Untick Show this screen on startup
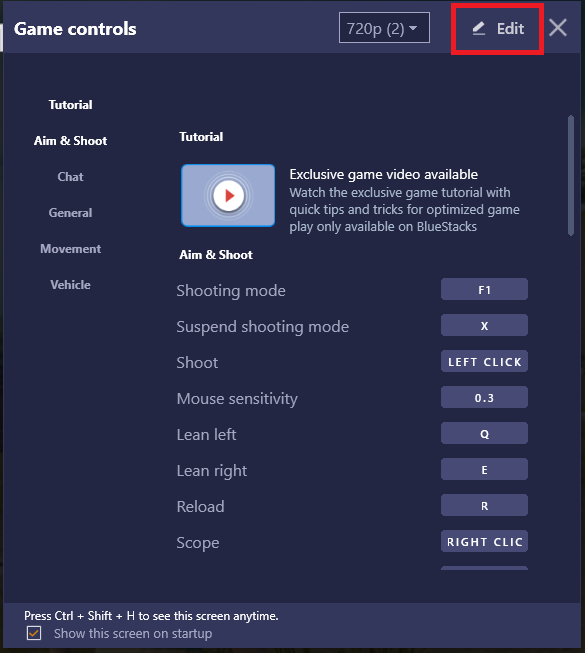This screenshot has height=653, width=585. [x=34, y=633]
